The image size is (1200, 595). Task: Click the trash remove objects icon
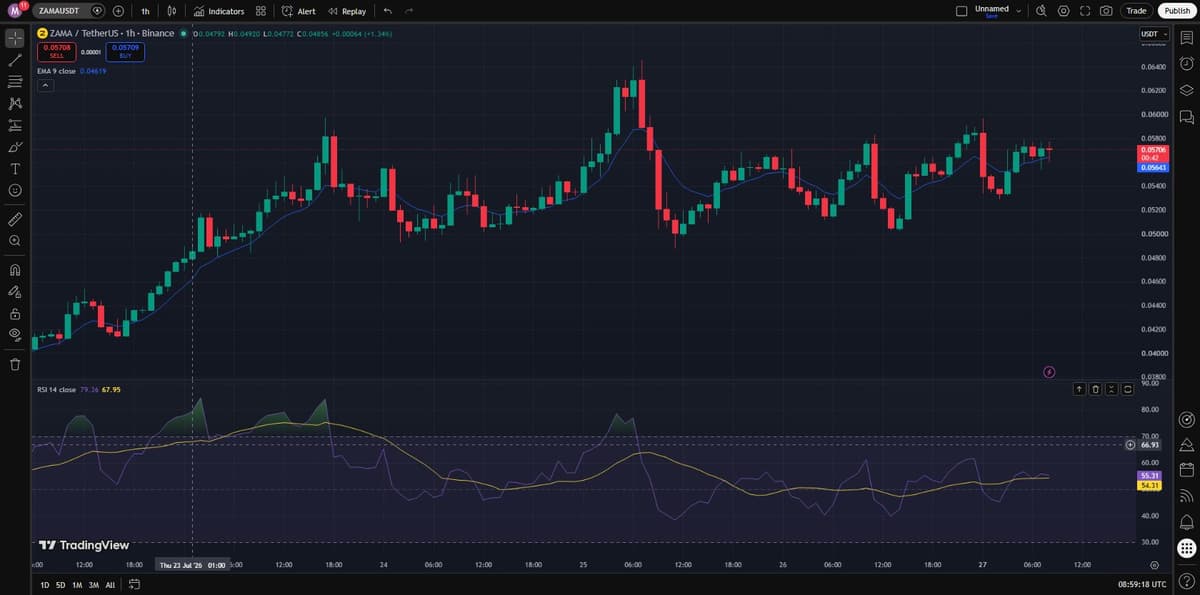[15, 364]
